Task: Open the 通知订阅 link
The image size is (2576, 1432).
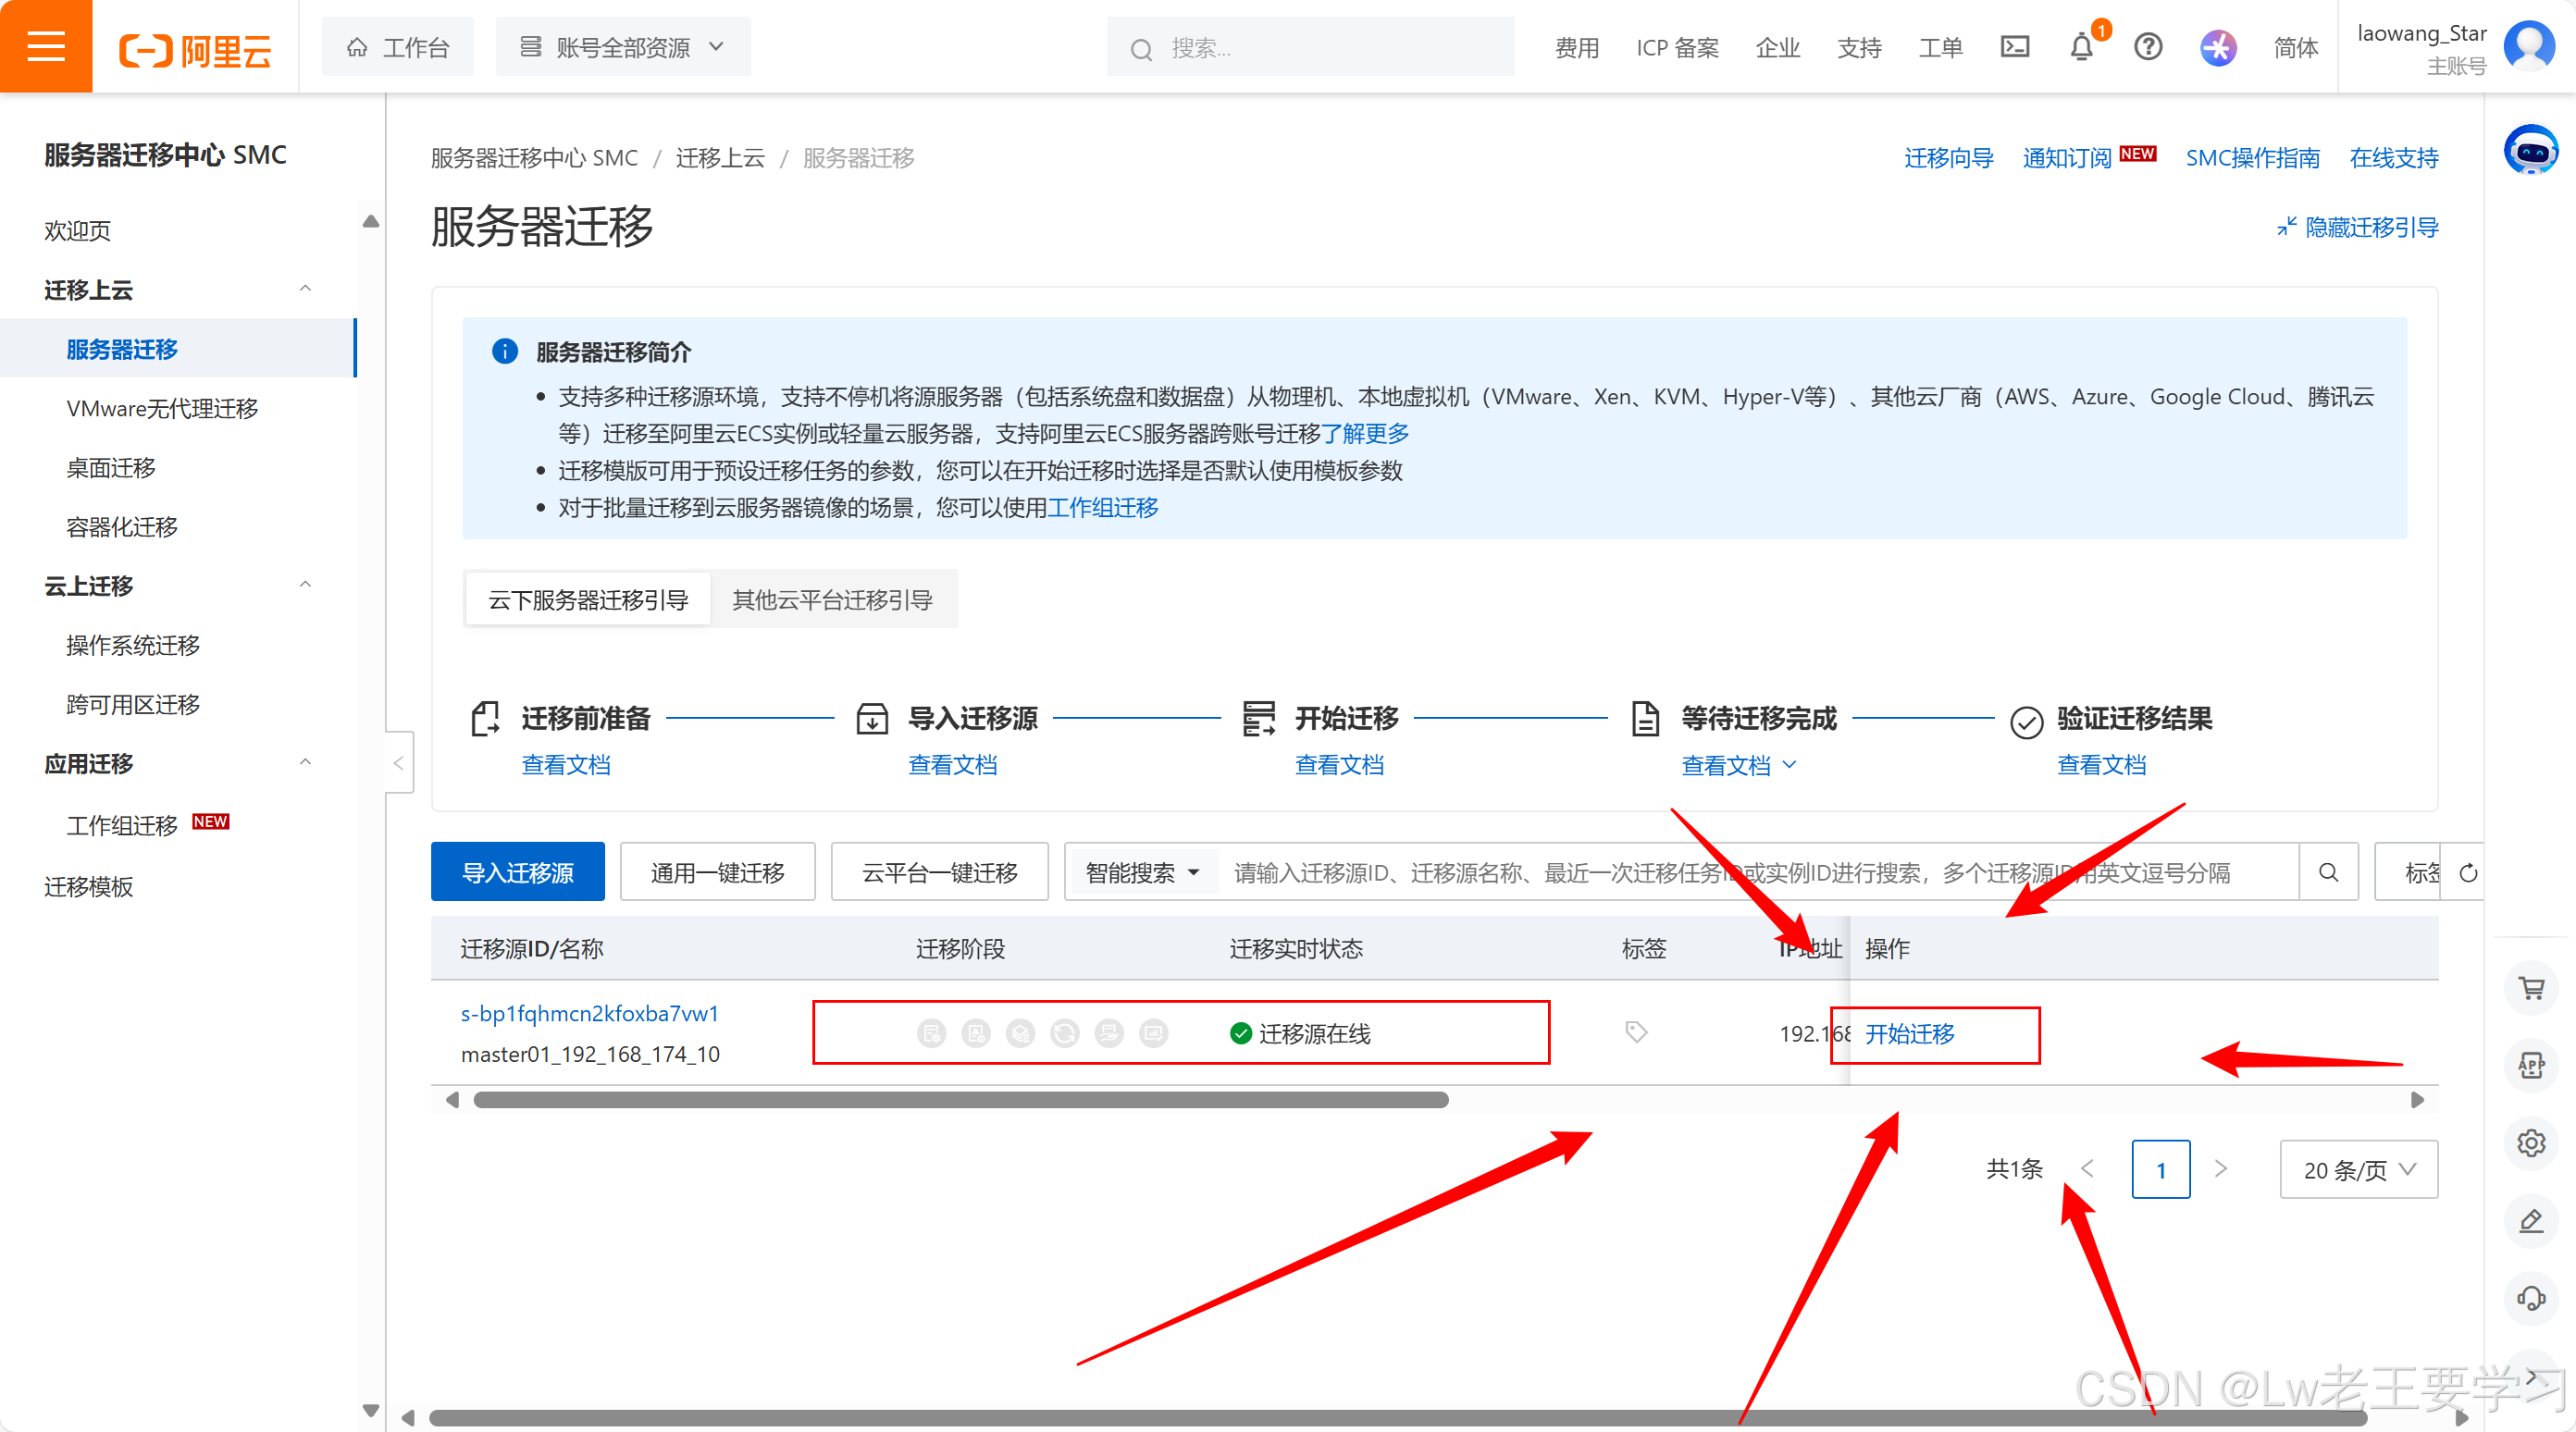Action: 2066,157
